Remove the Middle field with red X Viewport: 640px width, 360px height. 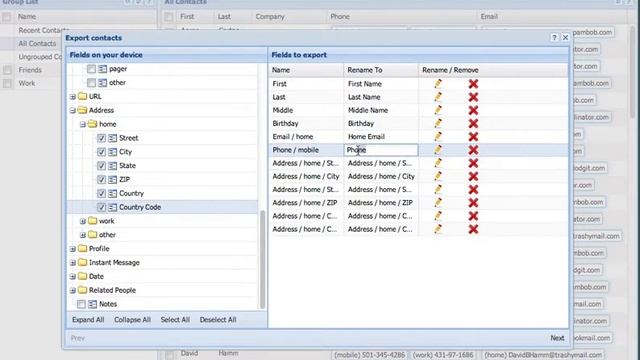point(473,110)
